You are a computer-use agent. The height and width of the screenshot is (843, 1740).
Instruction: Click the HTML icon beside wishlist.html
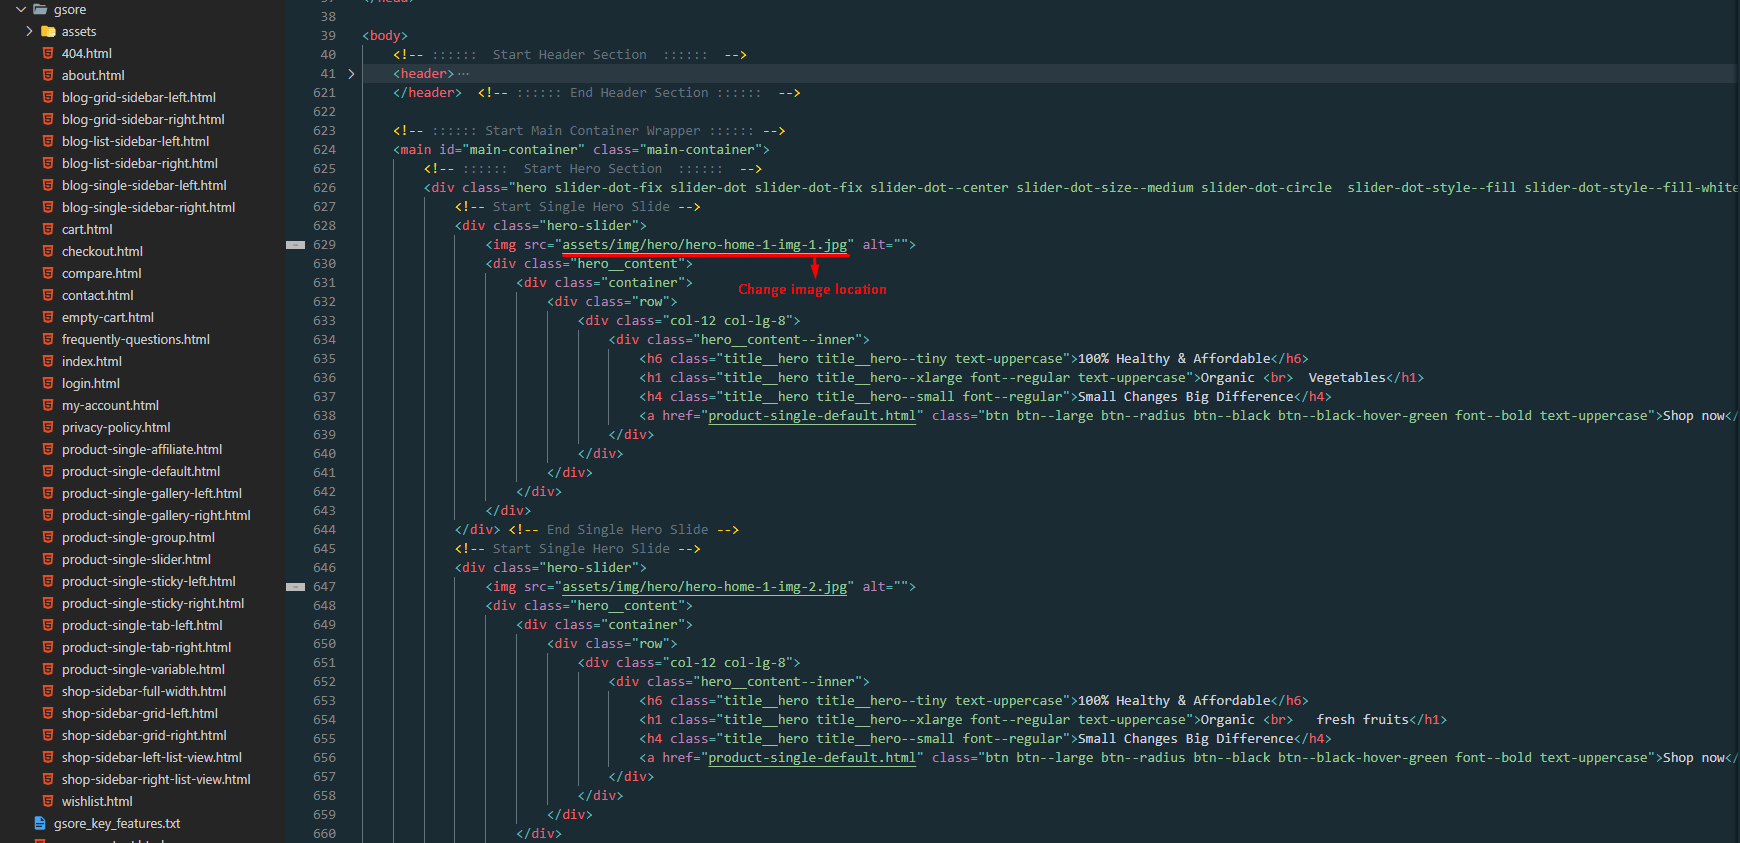(48, 801)
